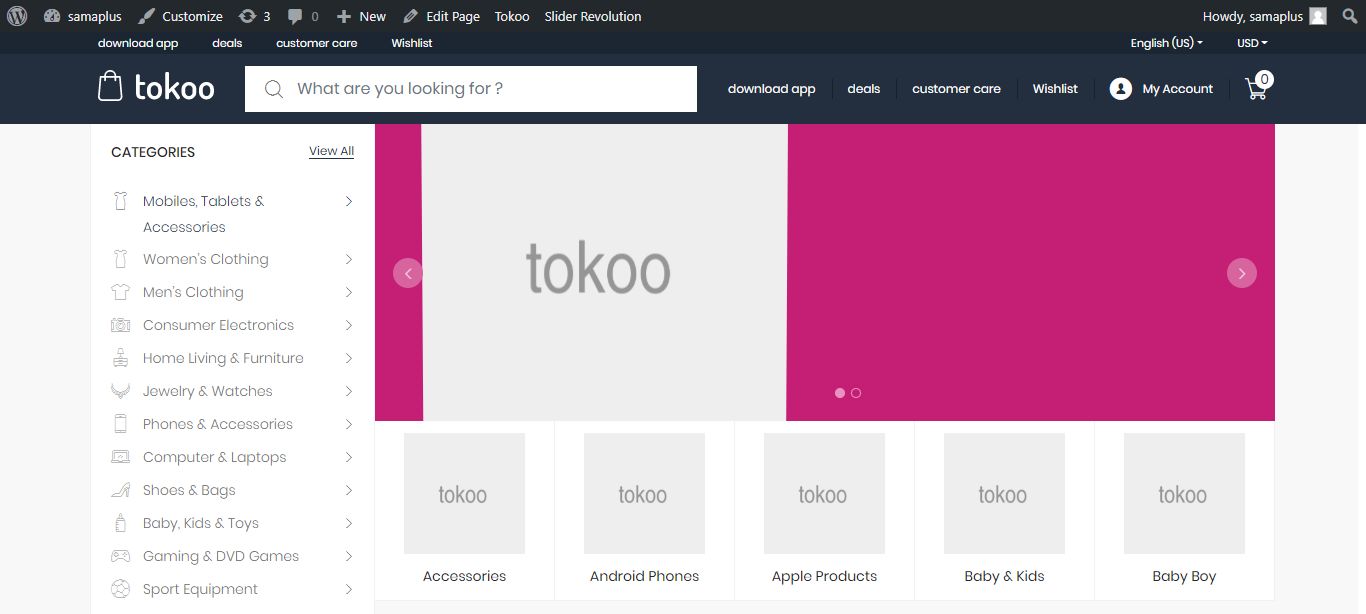Expand the Consumer Electronics chevron
Image resolution: width=1366 pixels, height=614 pixels.
pos(349,325)
